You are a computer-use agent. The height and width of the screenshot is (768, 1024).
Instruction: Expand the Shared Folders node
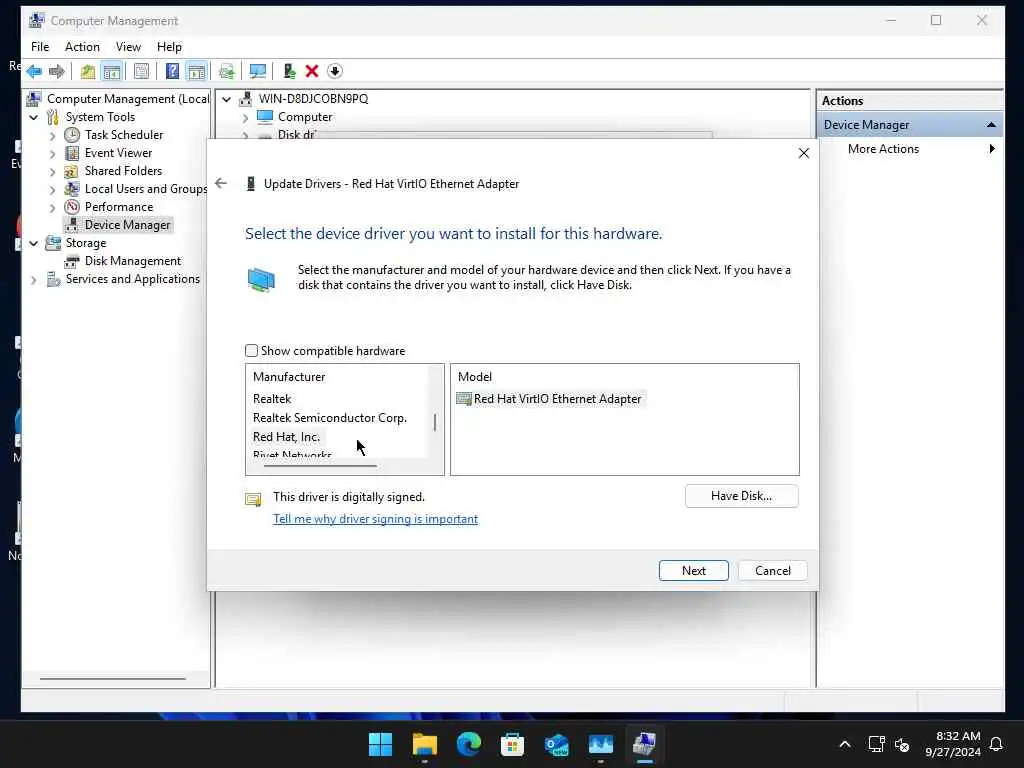pos(52,171)
